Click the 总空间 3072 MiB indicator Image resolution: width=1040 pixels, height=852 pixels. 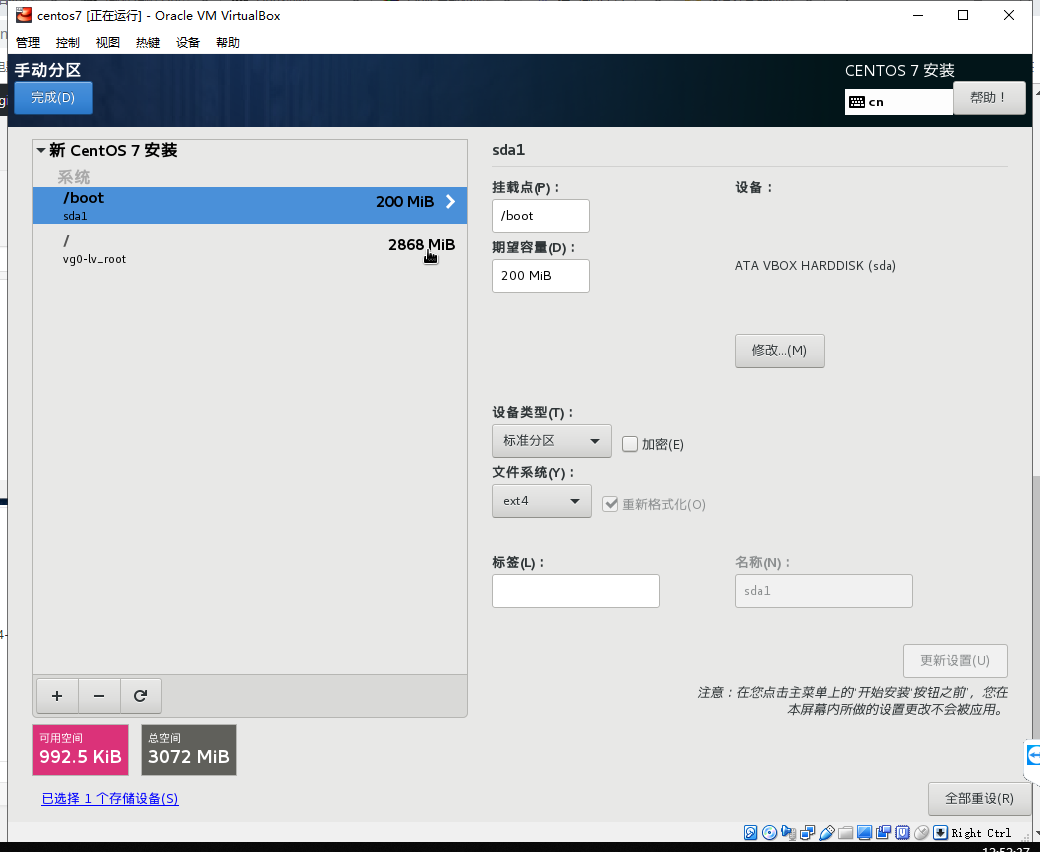[189, 750]
